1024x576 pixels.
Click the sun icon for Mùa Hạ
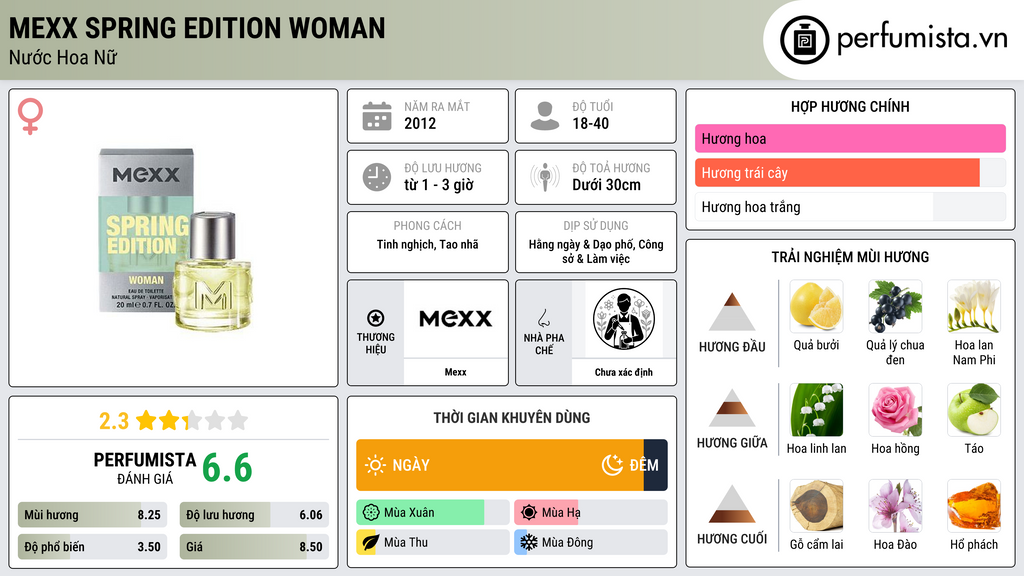pyautogui.click(x=529, y=513)
